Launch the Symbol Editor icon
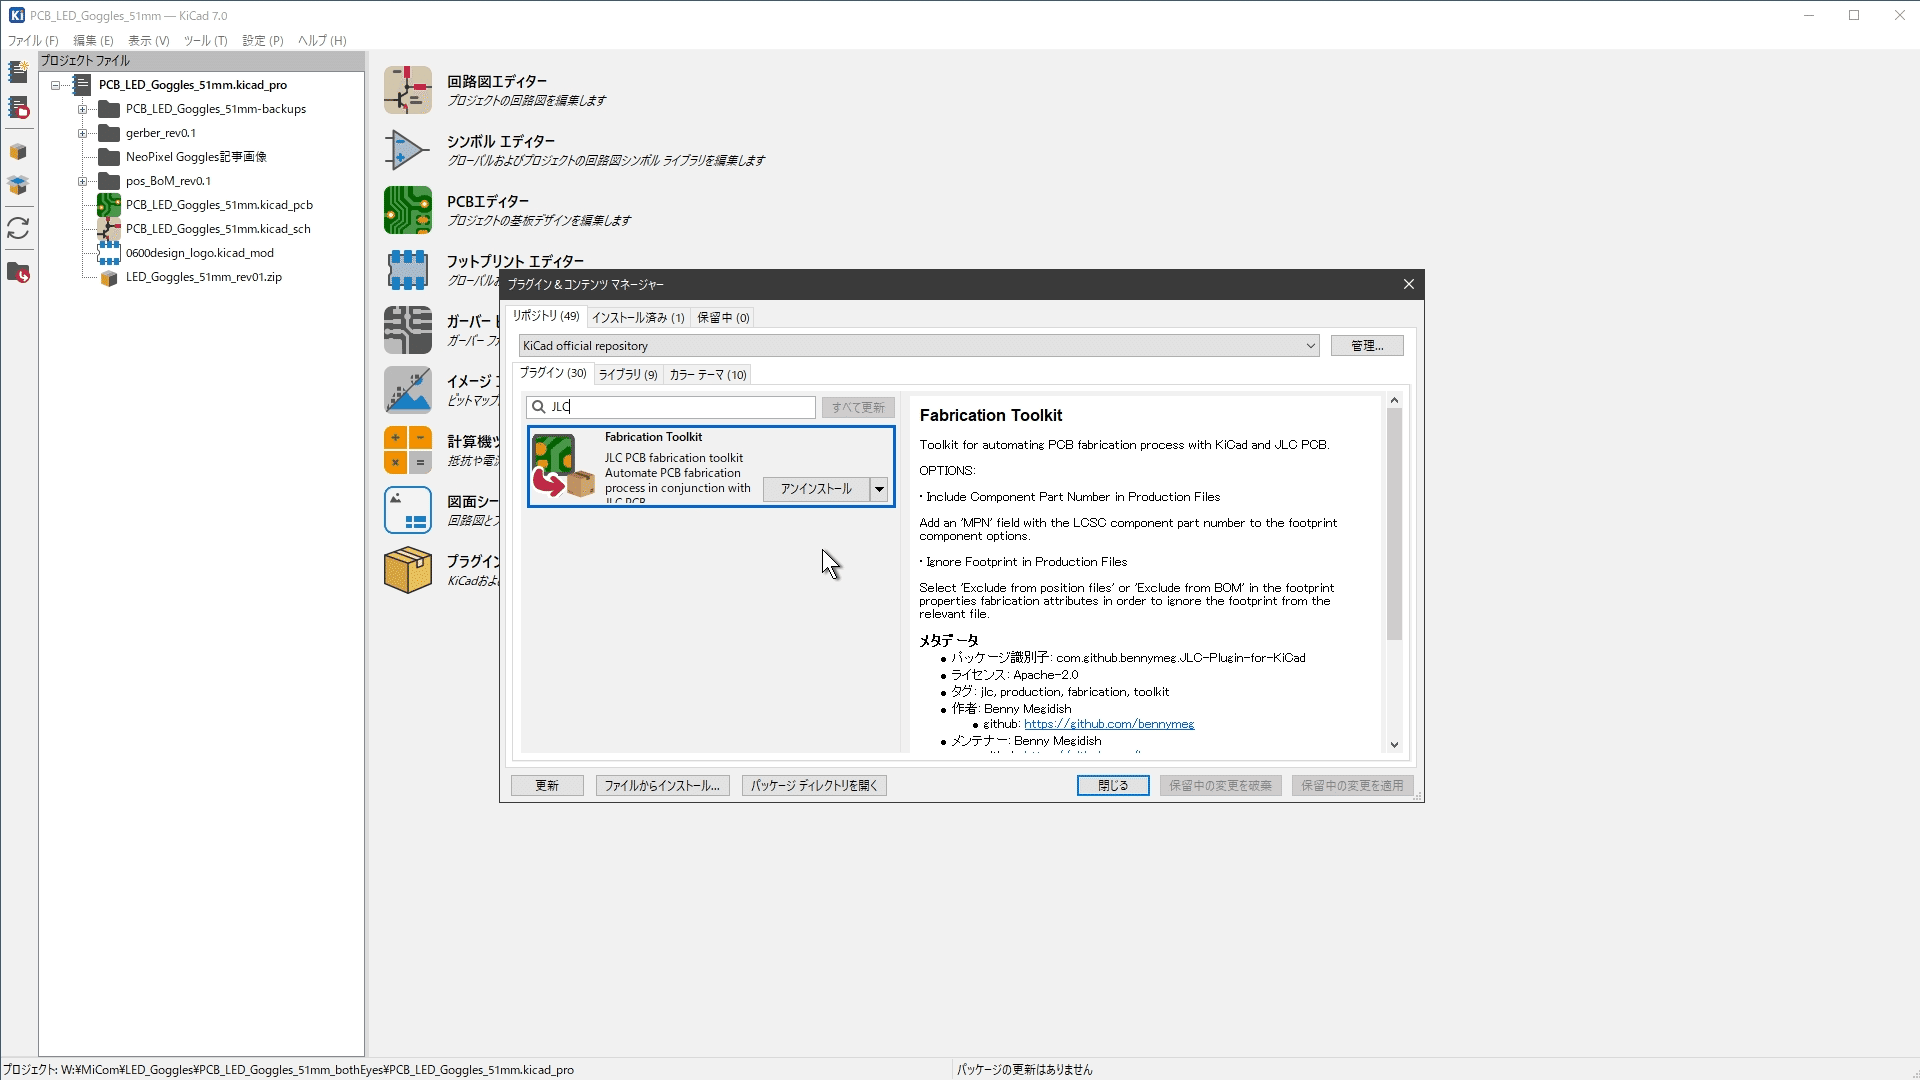The height and width of the screenshot is (1080, 1920). [407, 150]
